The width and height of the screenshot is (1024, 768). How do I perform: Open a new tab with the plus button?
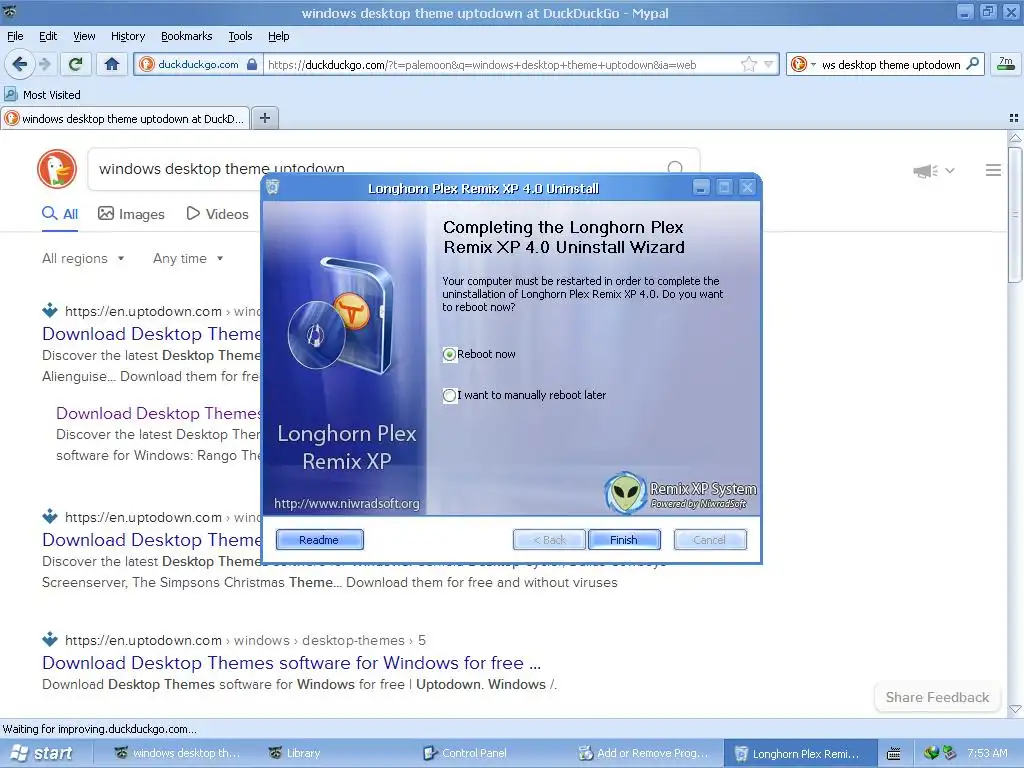coord(264,118)
